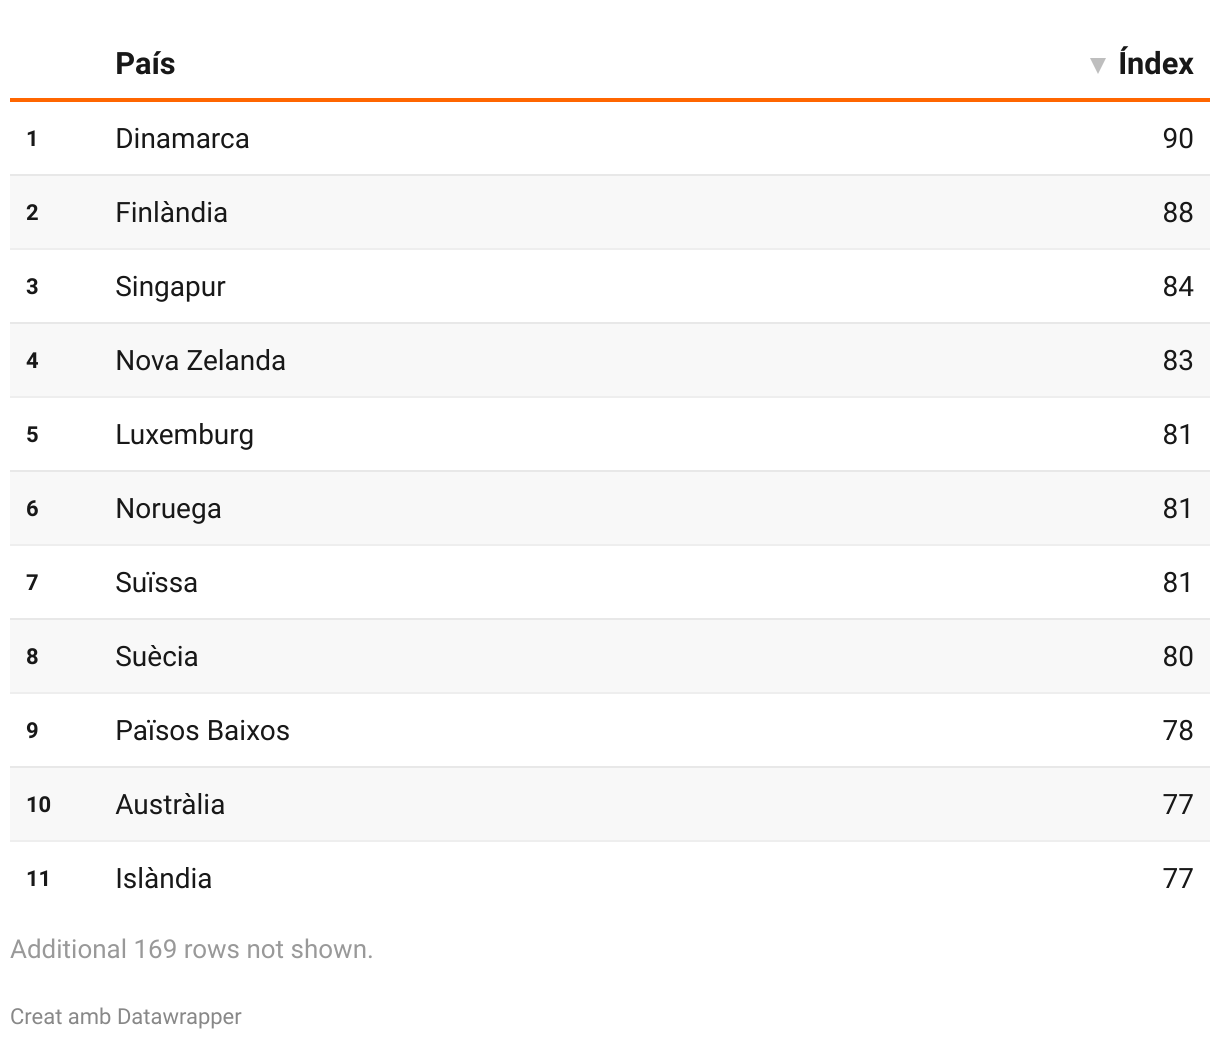Select the Luxemburg country cell
The image size is (1220, 1040).
184,434
